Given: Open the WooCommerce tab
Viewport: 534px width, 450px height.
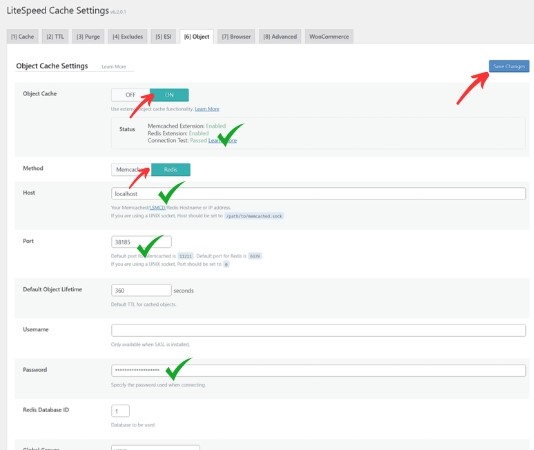Looking at the screenshot, I should click(x=329, y=36).
